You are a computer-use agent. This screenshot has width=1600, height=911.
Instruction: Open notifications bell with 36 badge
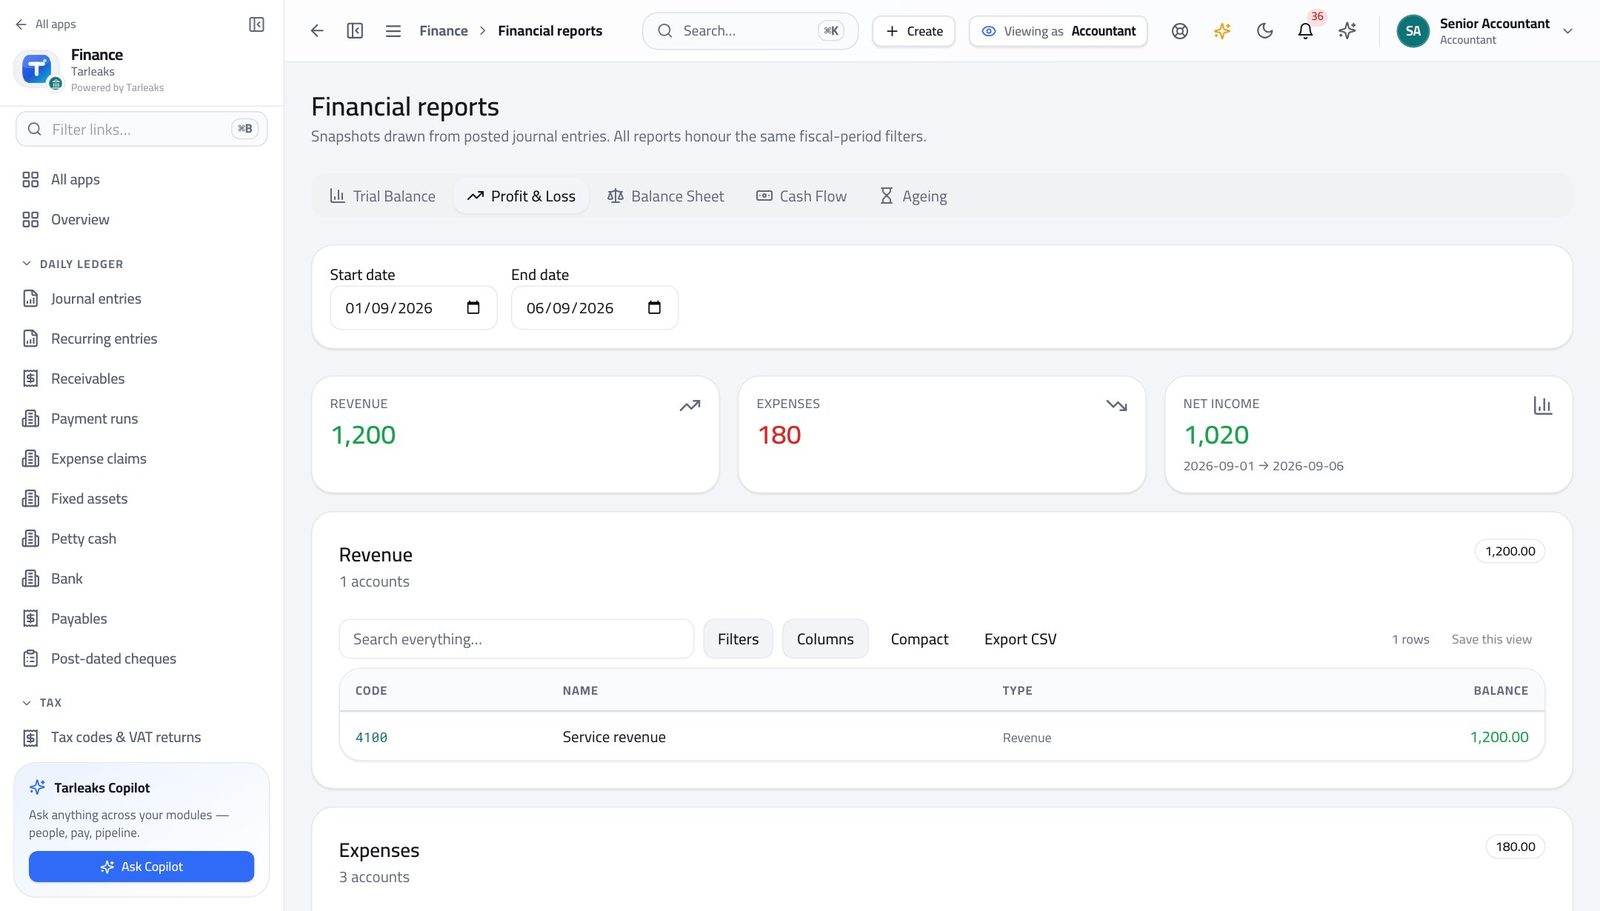(1306, 31)
